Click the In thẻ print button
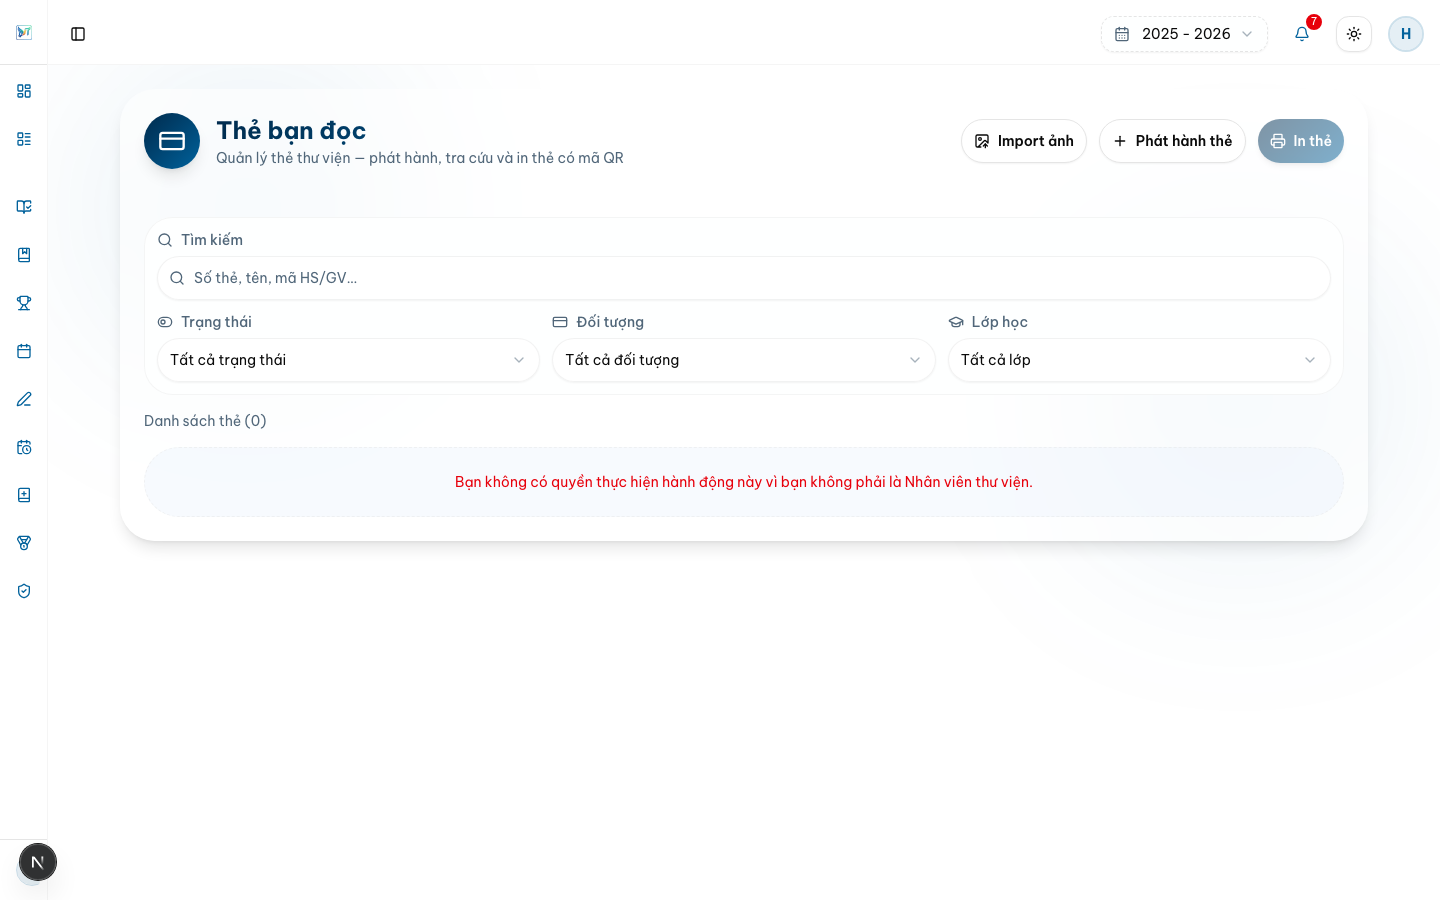1440x900 pixels. (1301, 141)
